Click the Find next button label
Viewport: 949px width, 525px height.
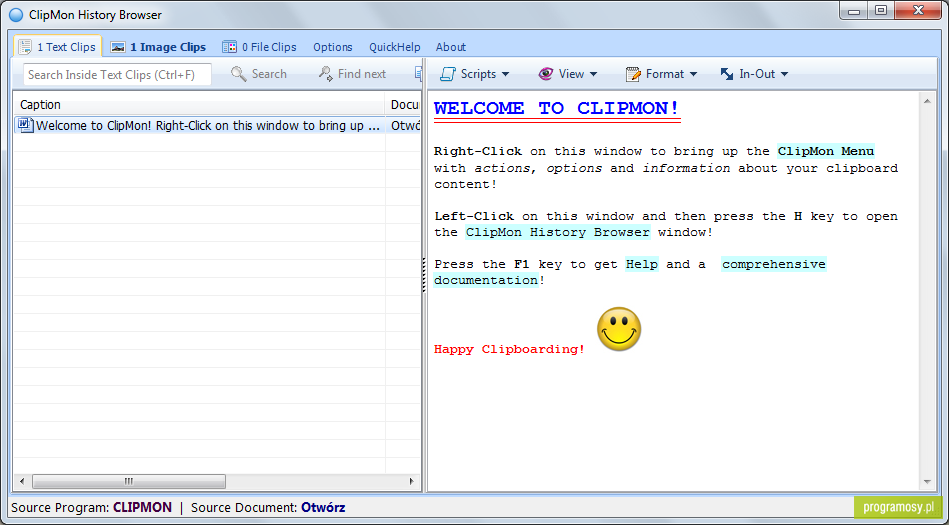point(361,74)
